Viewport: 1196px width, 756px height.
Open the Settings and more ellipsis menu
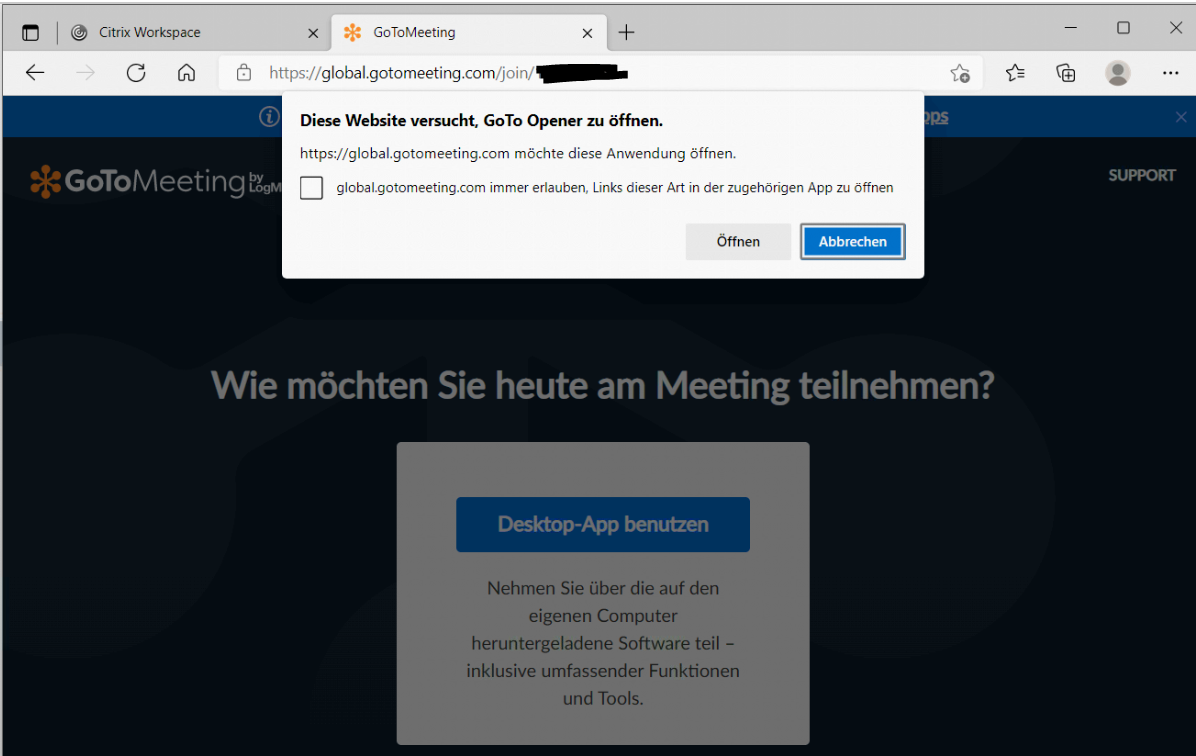[x=1170, y=73]
